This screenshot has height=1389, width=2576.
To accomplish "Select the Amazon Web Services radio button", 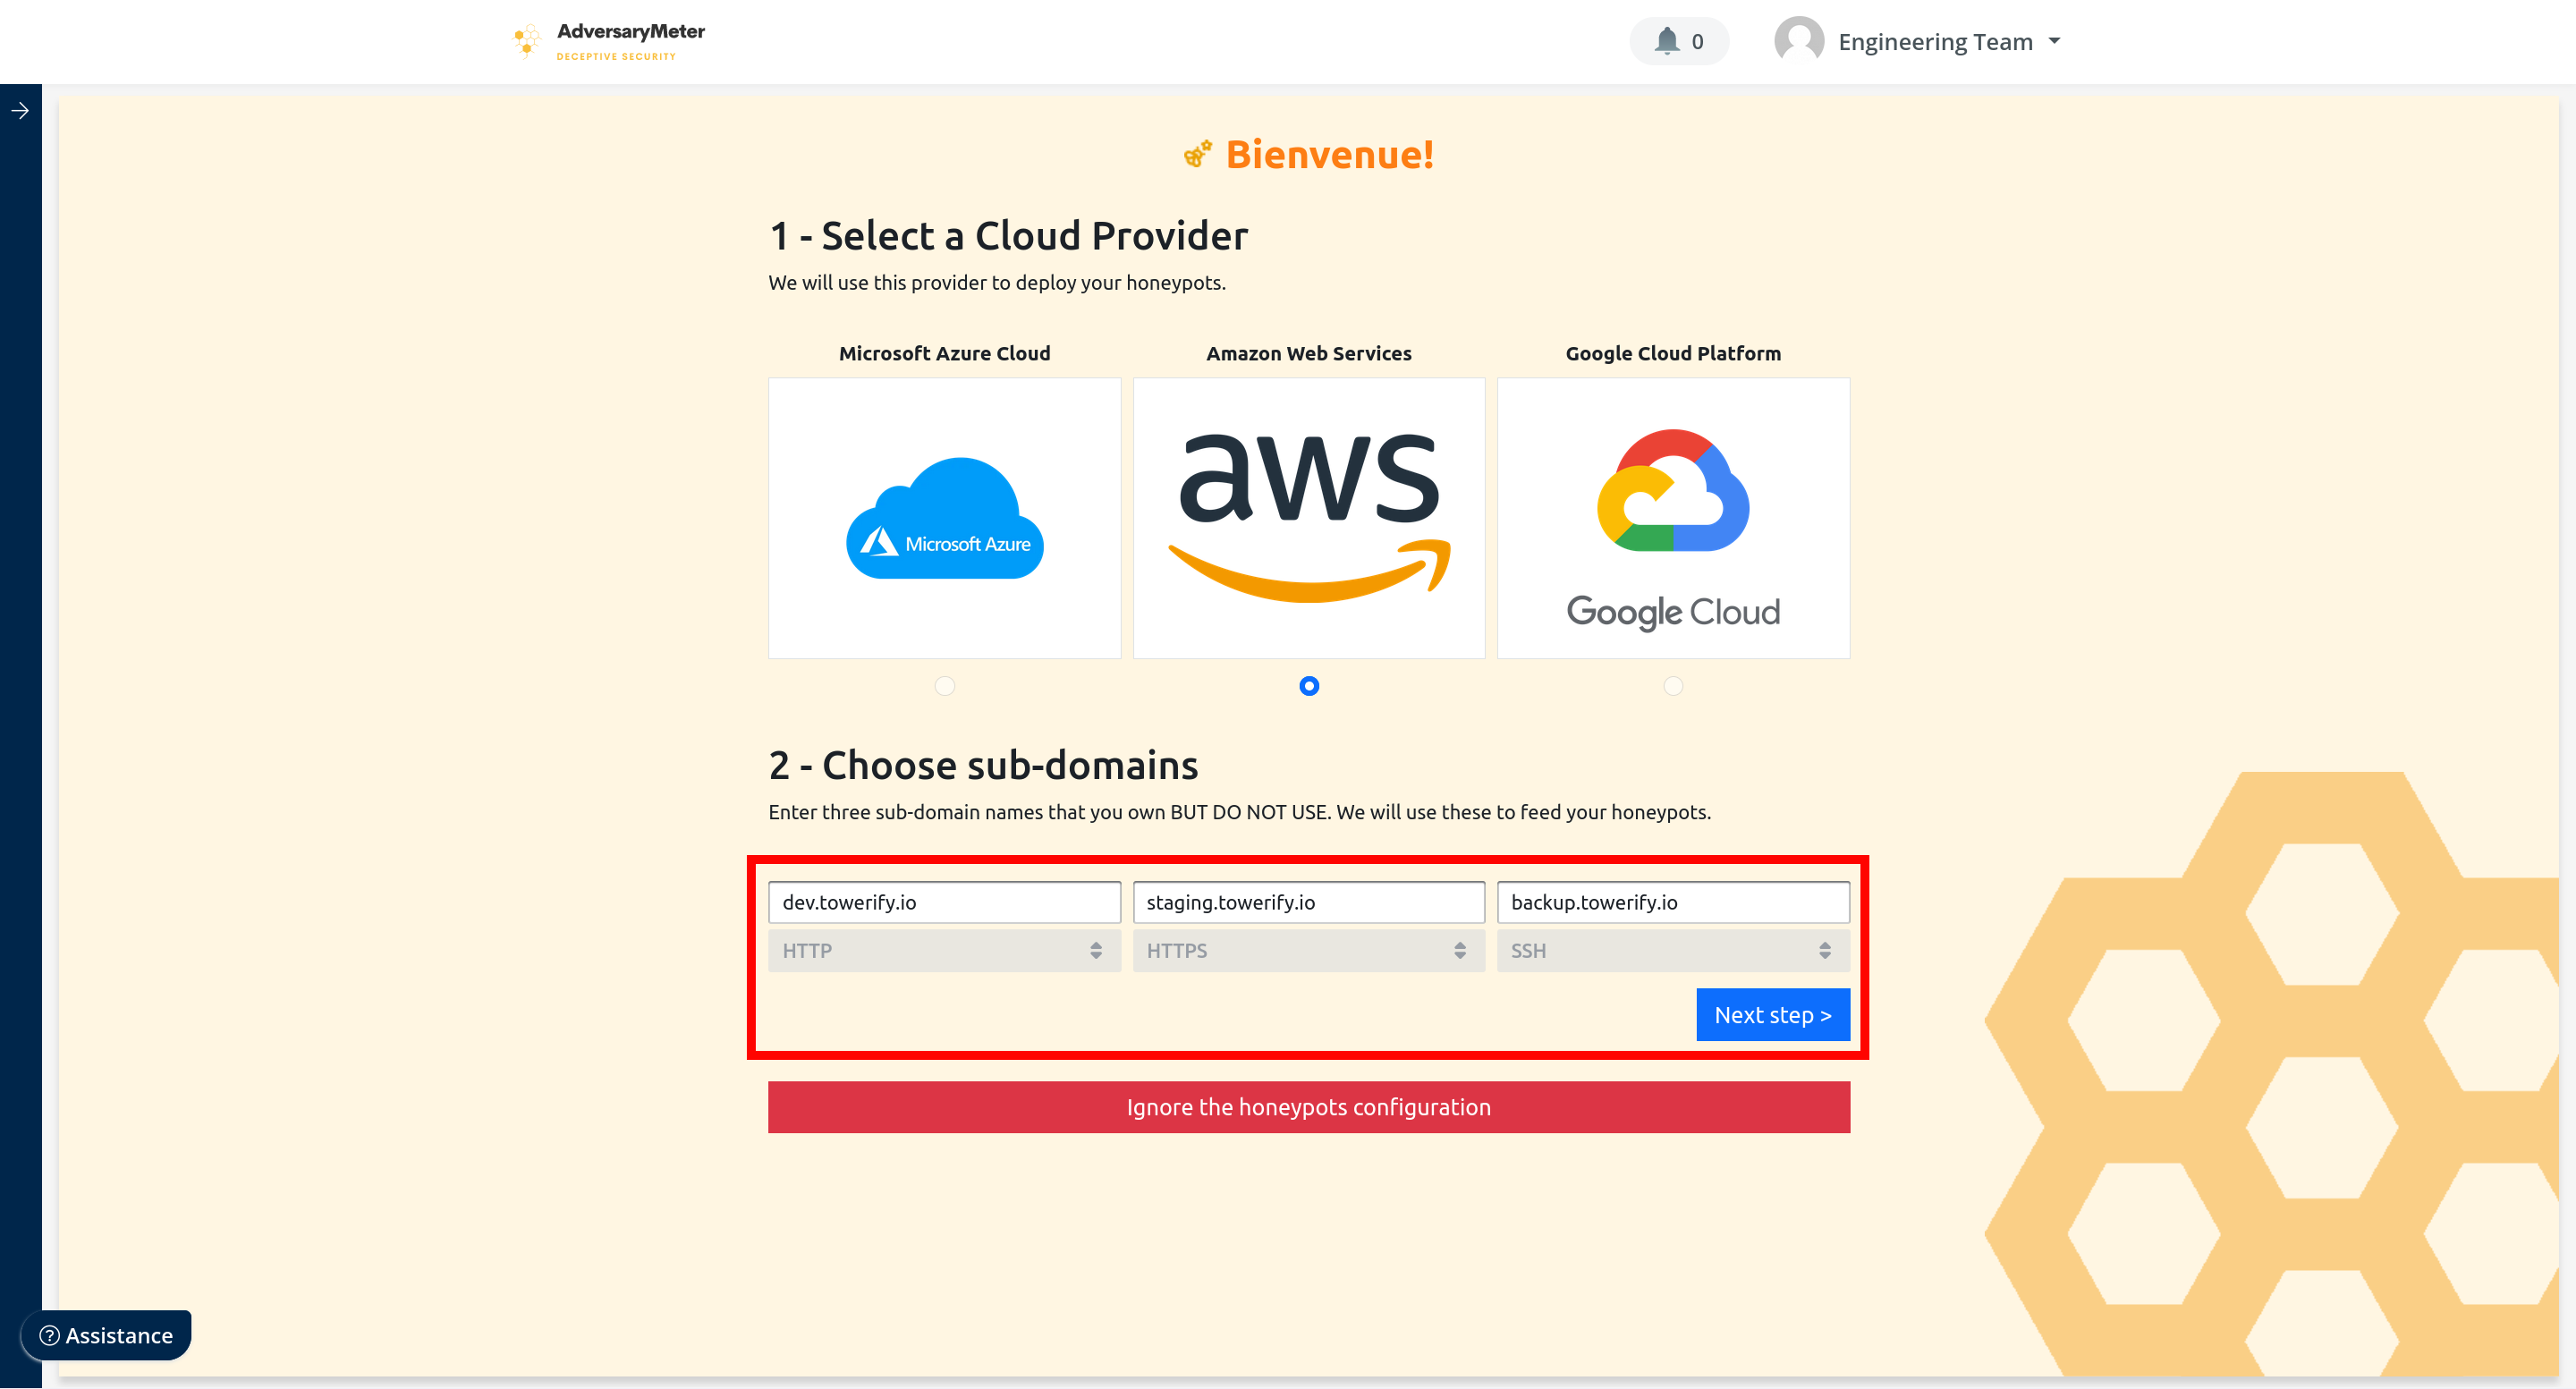I will pyautogui.click(x=1308, y=686).
